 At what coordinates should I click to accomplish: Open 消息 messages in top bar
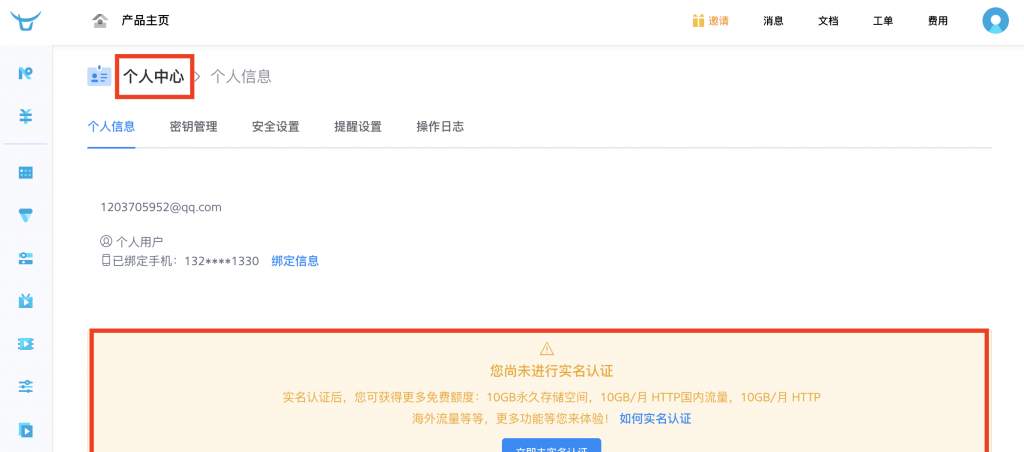(x=773, y=21)
